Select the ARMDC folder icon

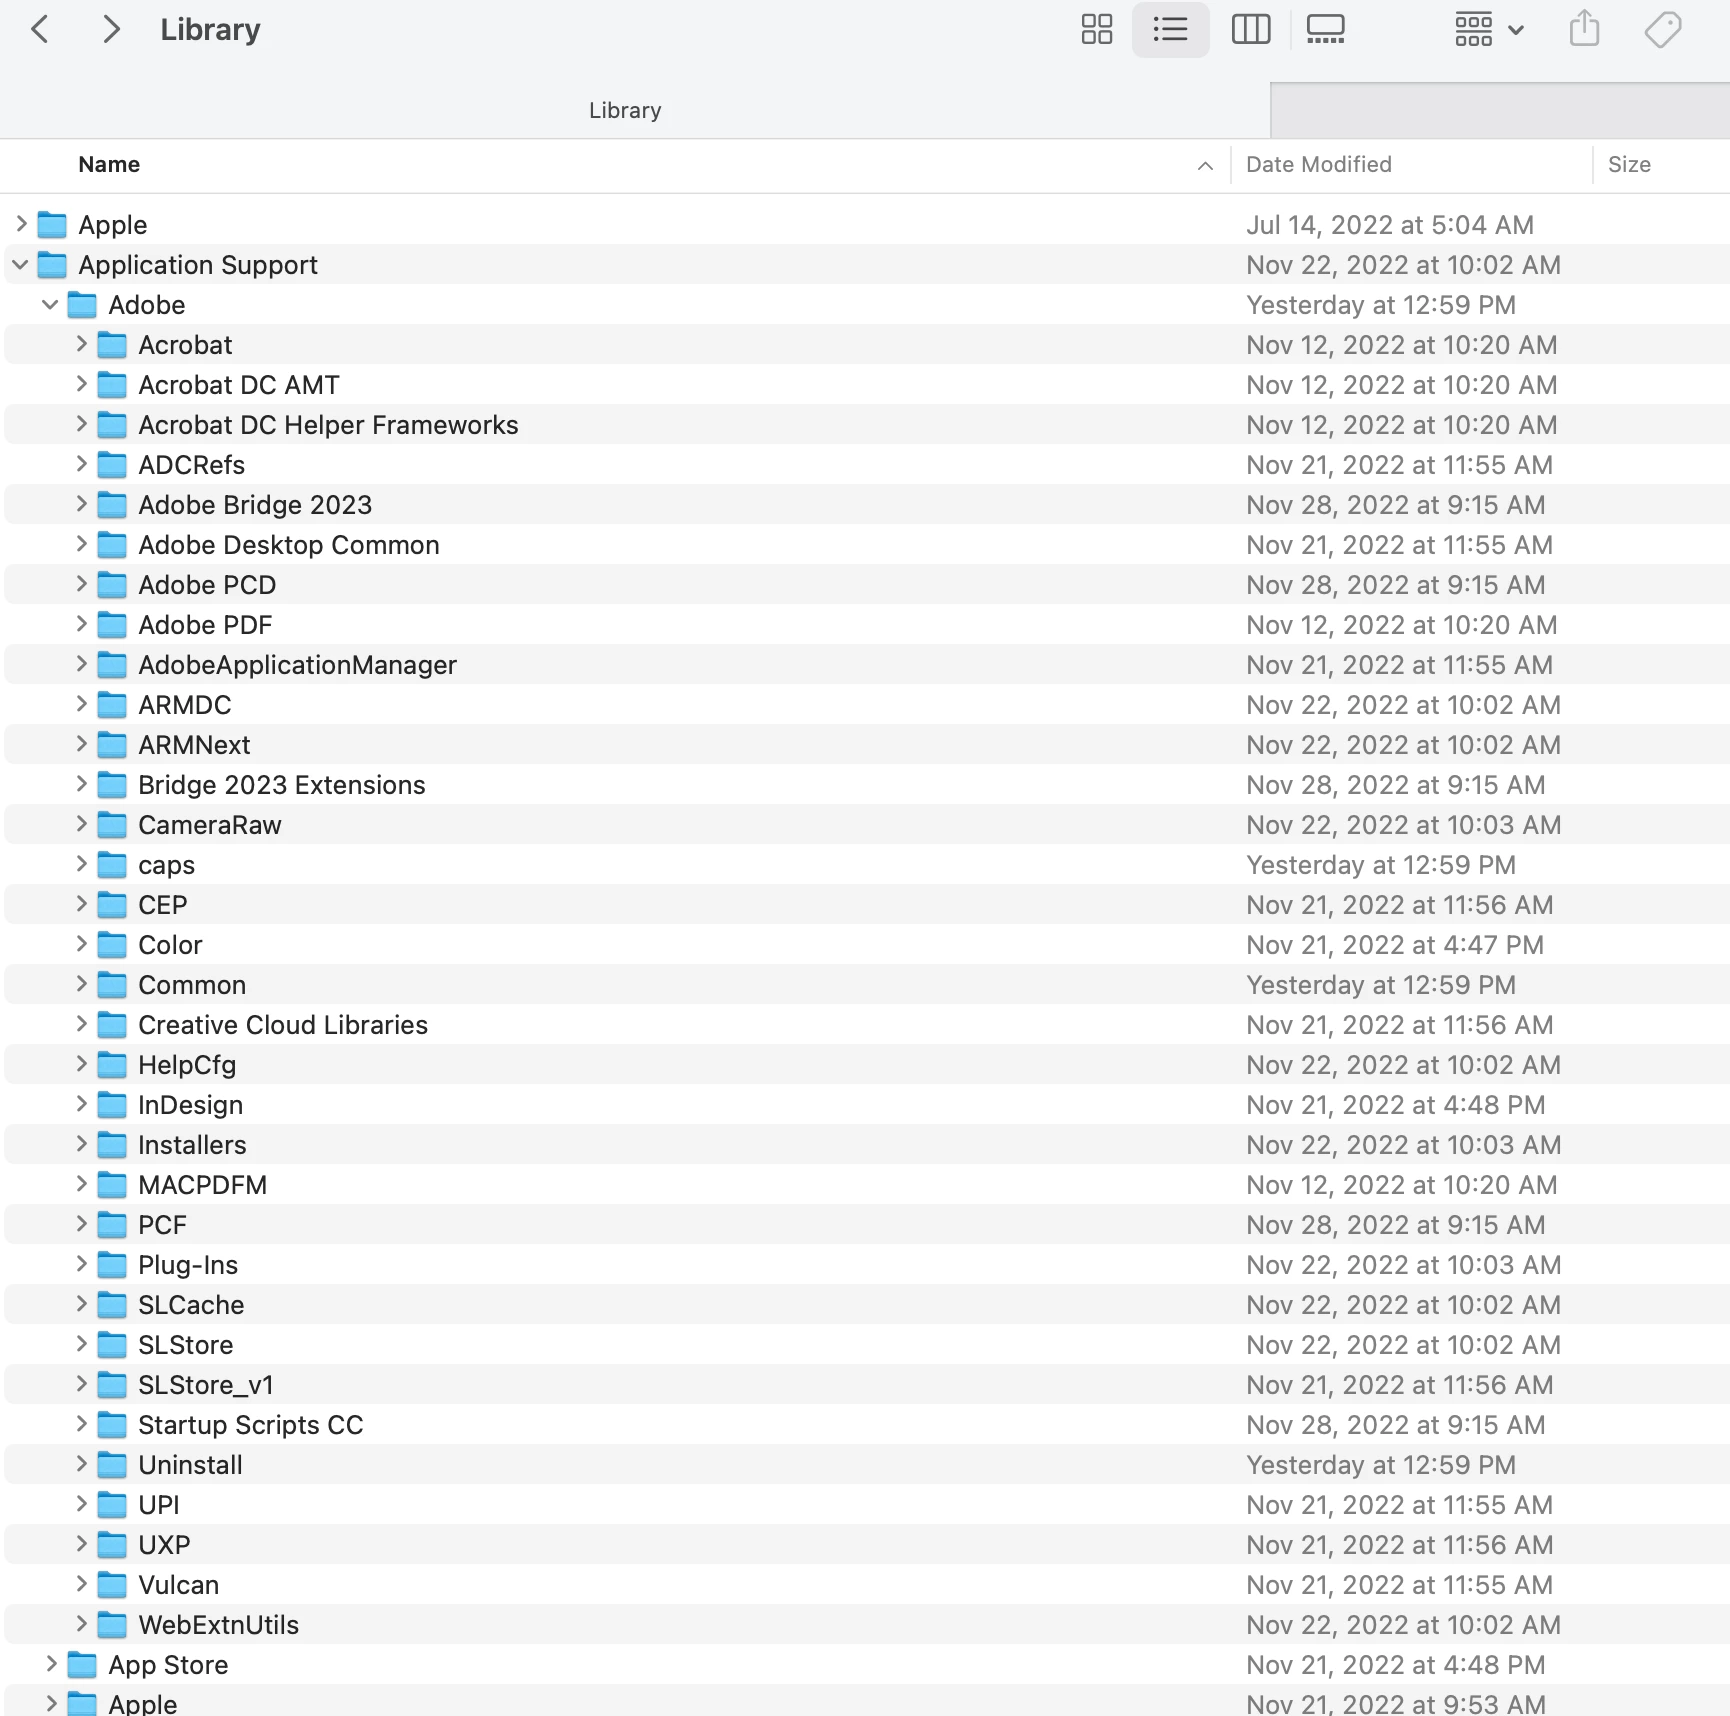(112, 705)
